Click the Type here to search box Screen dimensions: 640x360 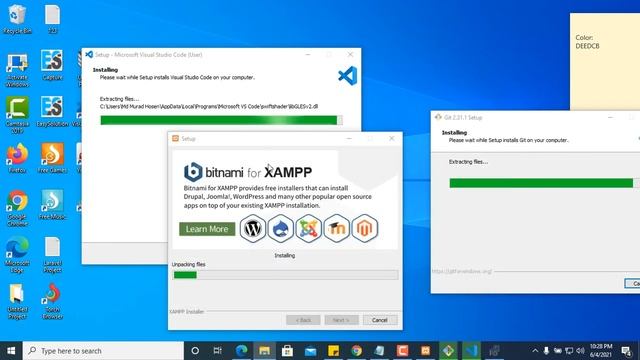[x=103, y=351]
